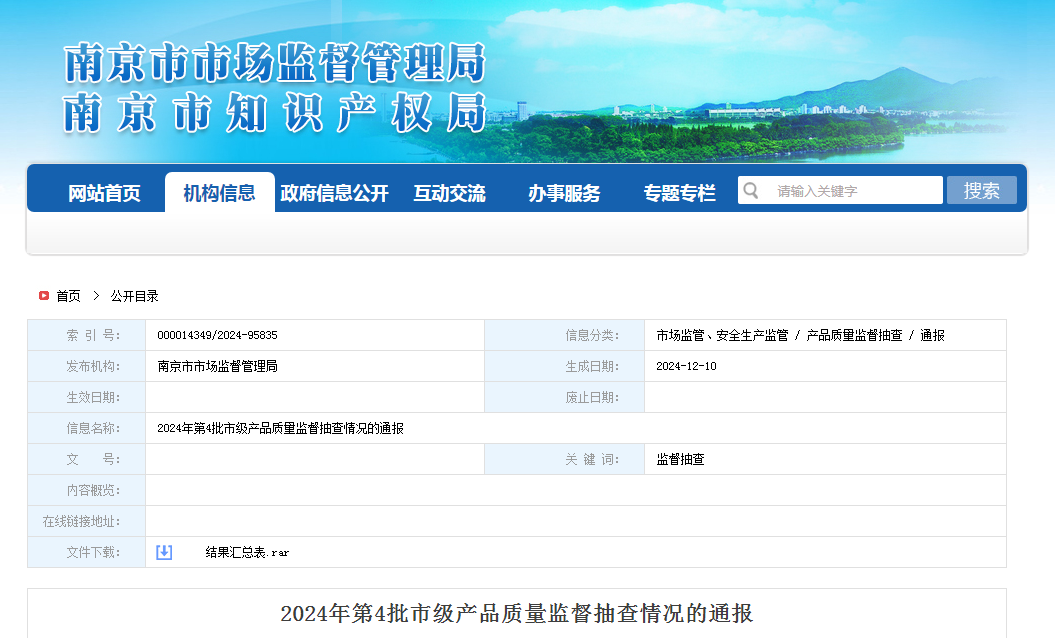The width and height of the screenshot is (1055, 638).
Task: Click the magnifier icon in search box
Action: click(751, 191)
